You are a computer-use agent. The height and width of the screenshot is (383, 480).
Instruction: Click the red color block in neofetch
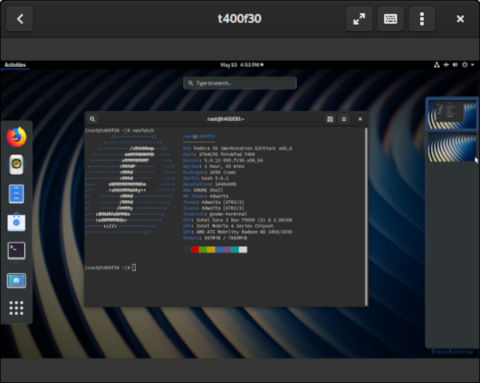195,250
